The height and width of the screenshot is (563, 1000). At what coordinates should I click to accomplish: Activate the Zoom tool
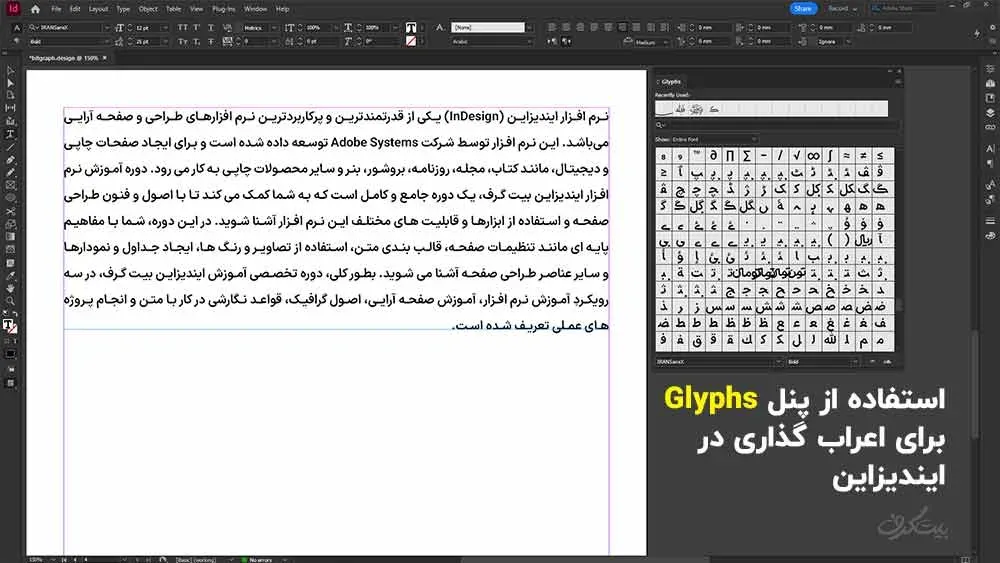(x=10, y=301)
